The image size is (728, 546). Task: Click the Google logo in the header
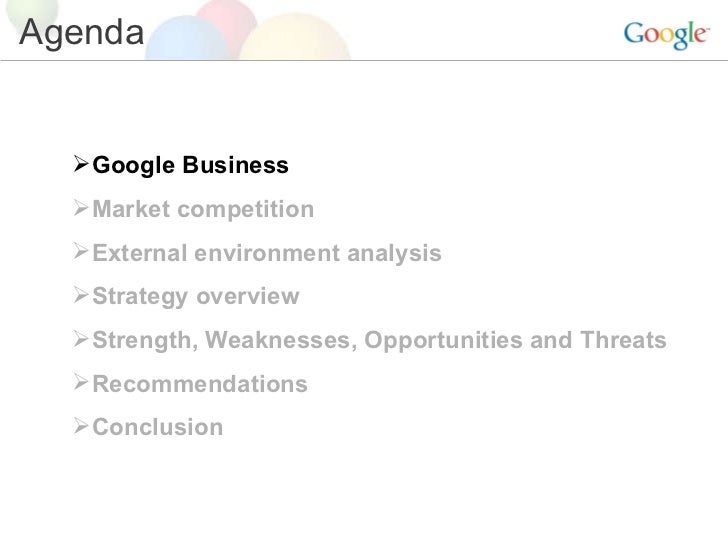(x=666, y=35)
